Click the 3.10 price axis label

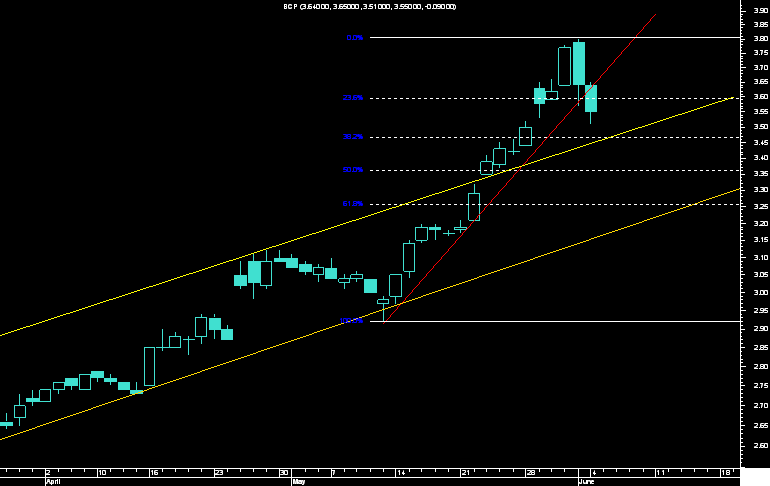pos(761,257)
